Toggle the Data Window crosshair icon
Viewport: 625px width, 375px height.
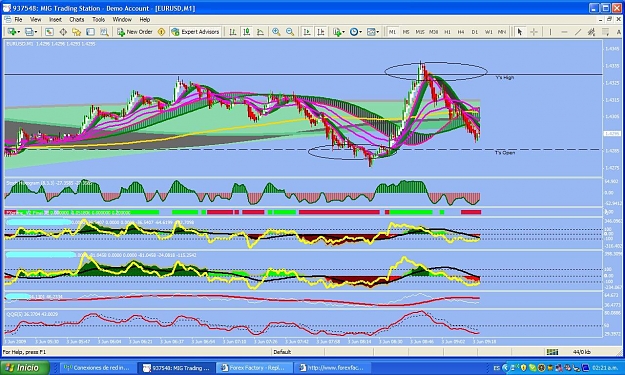coord(63,32)
